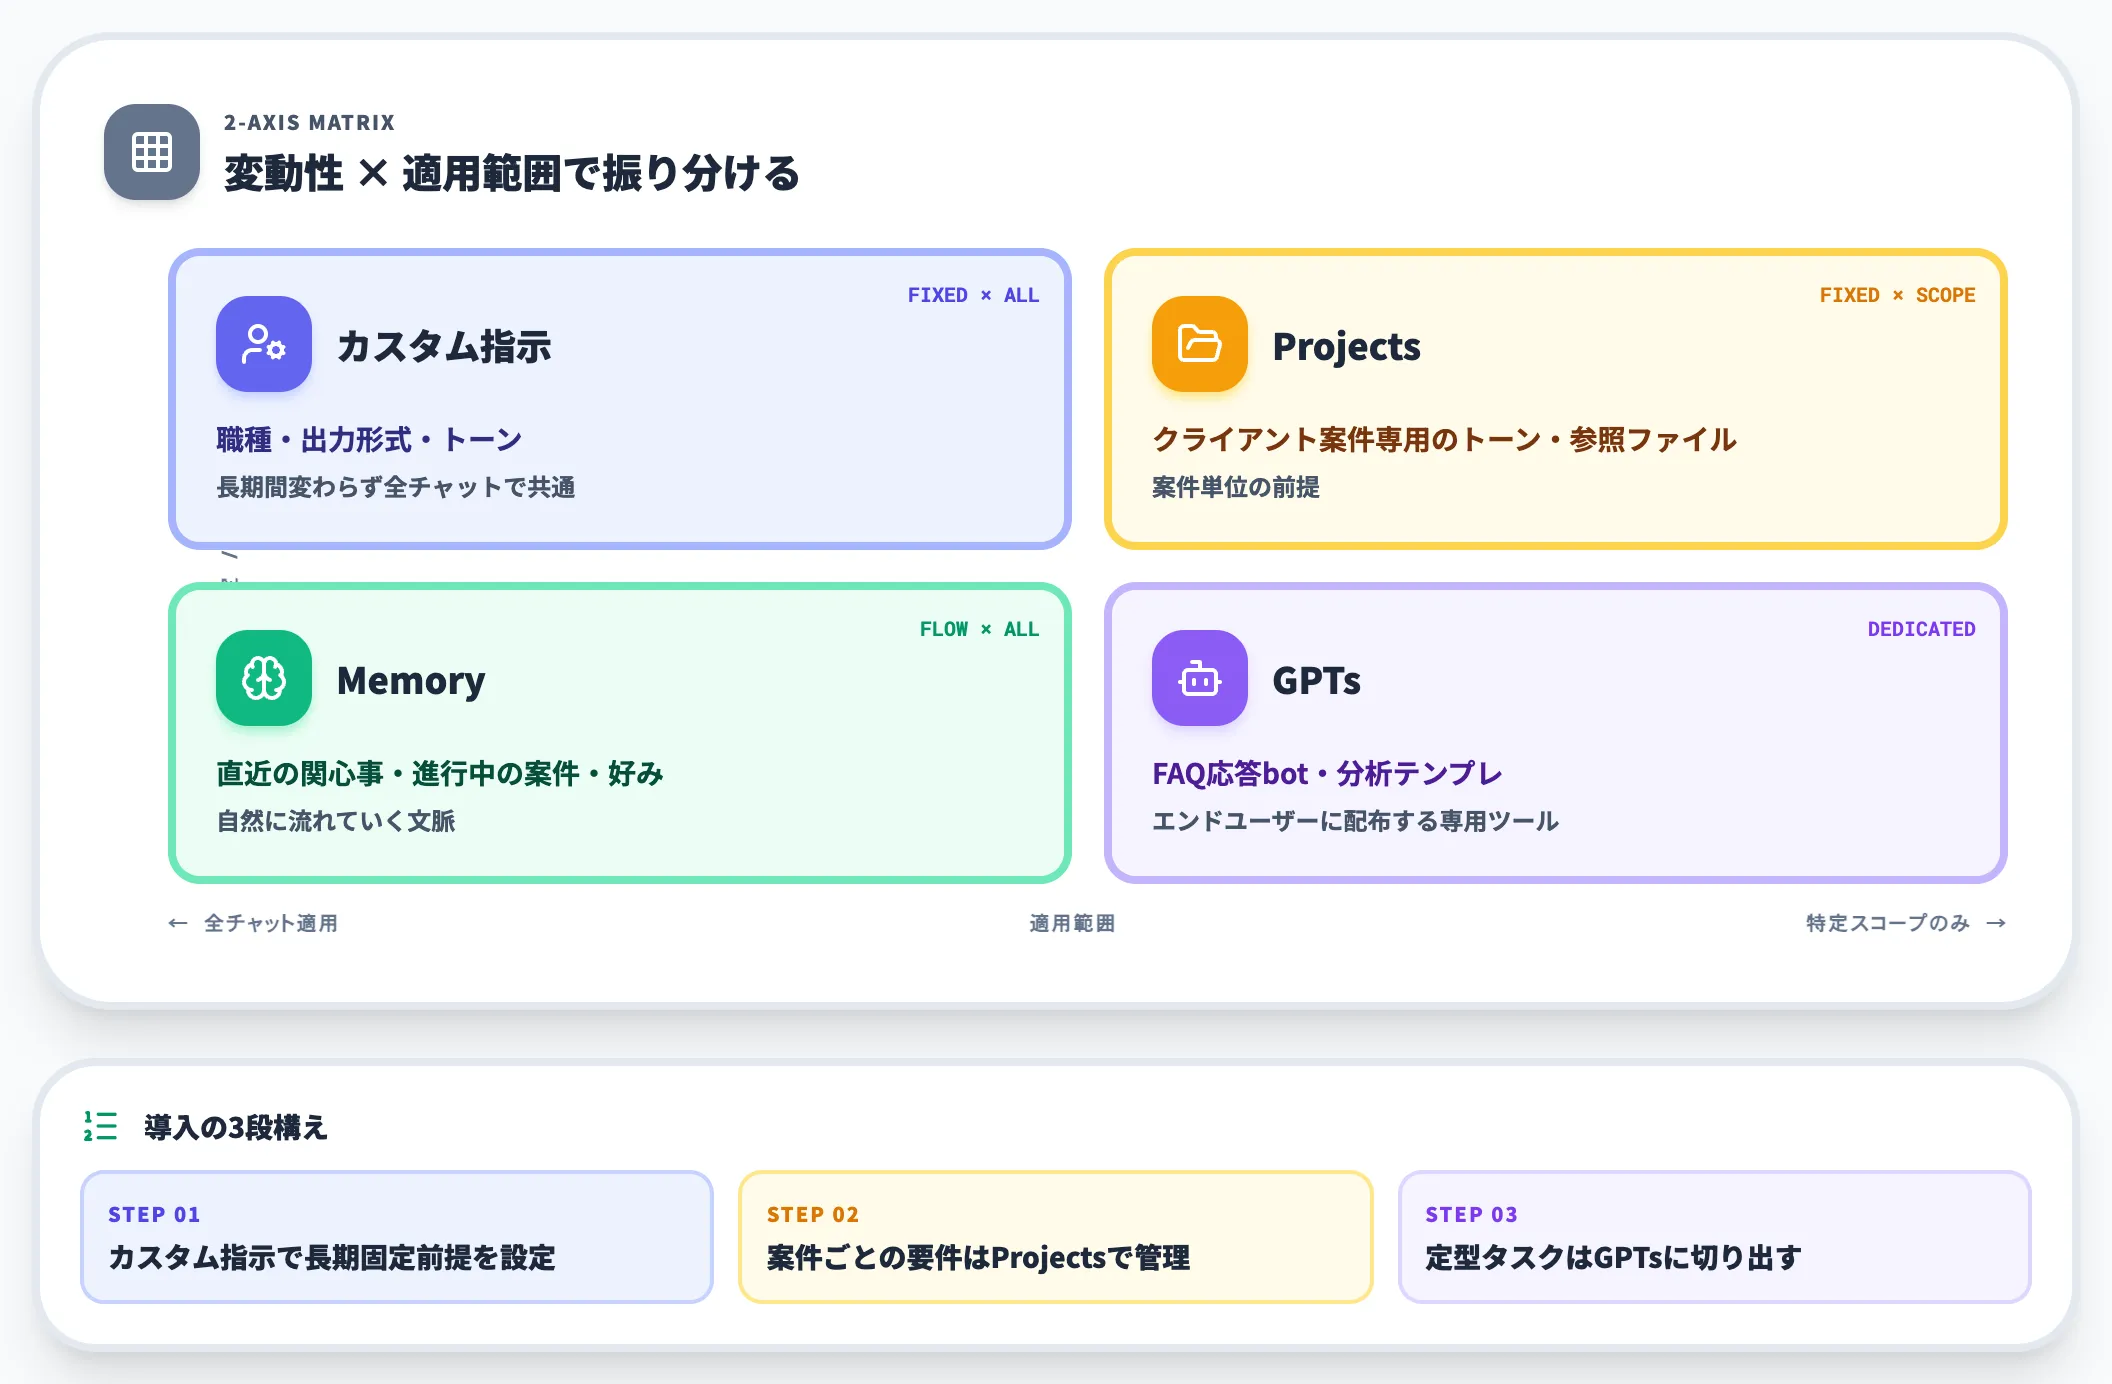Click the FIXED × ALL tag

click(973, 295)
